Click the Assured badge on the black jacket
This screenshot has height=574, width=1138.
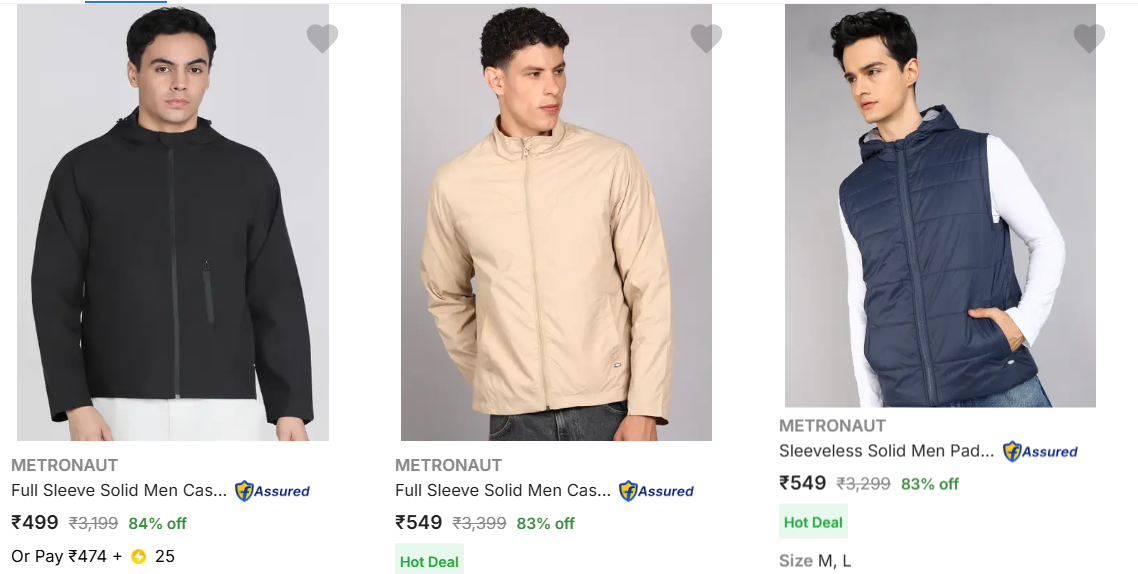(272, 491)
